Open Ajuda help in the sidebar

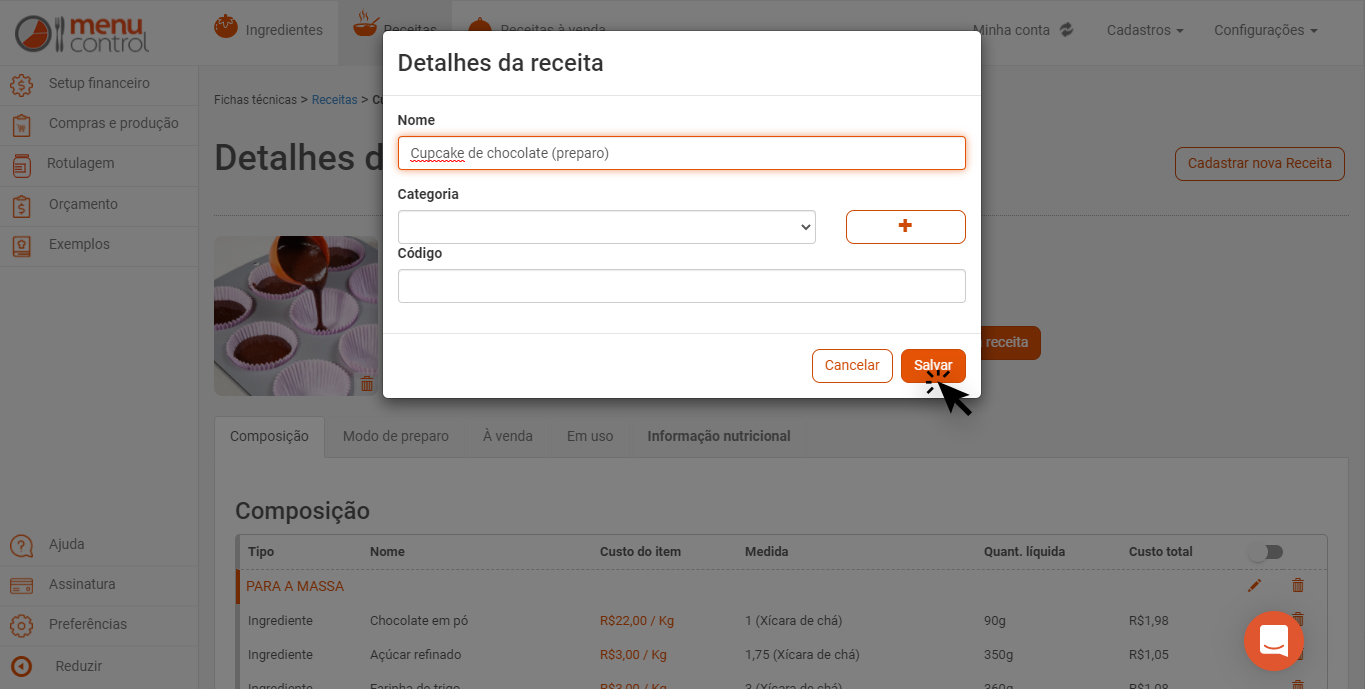(x=99, y=545)
